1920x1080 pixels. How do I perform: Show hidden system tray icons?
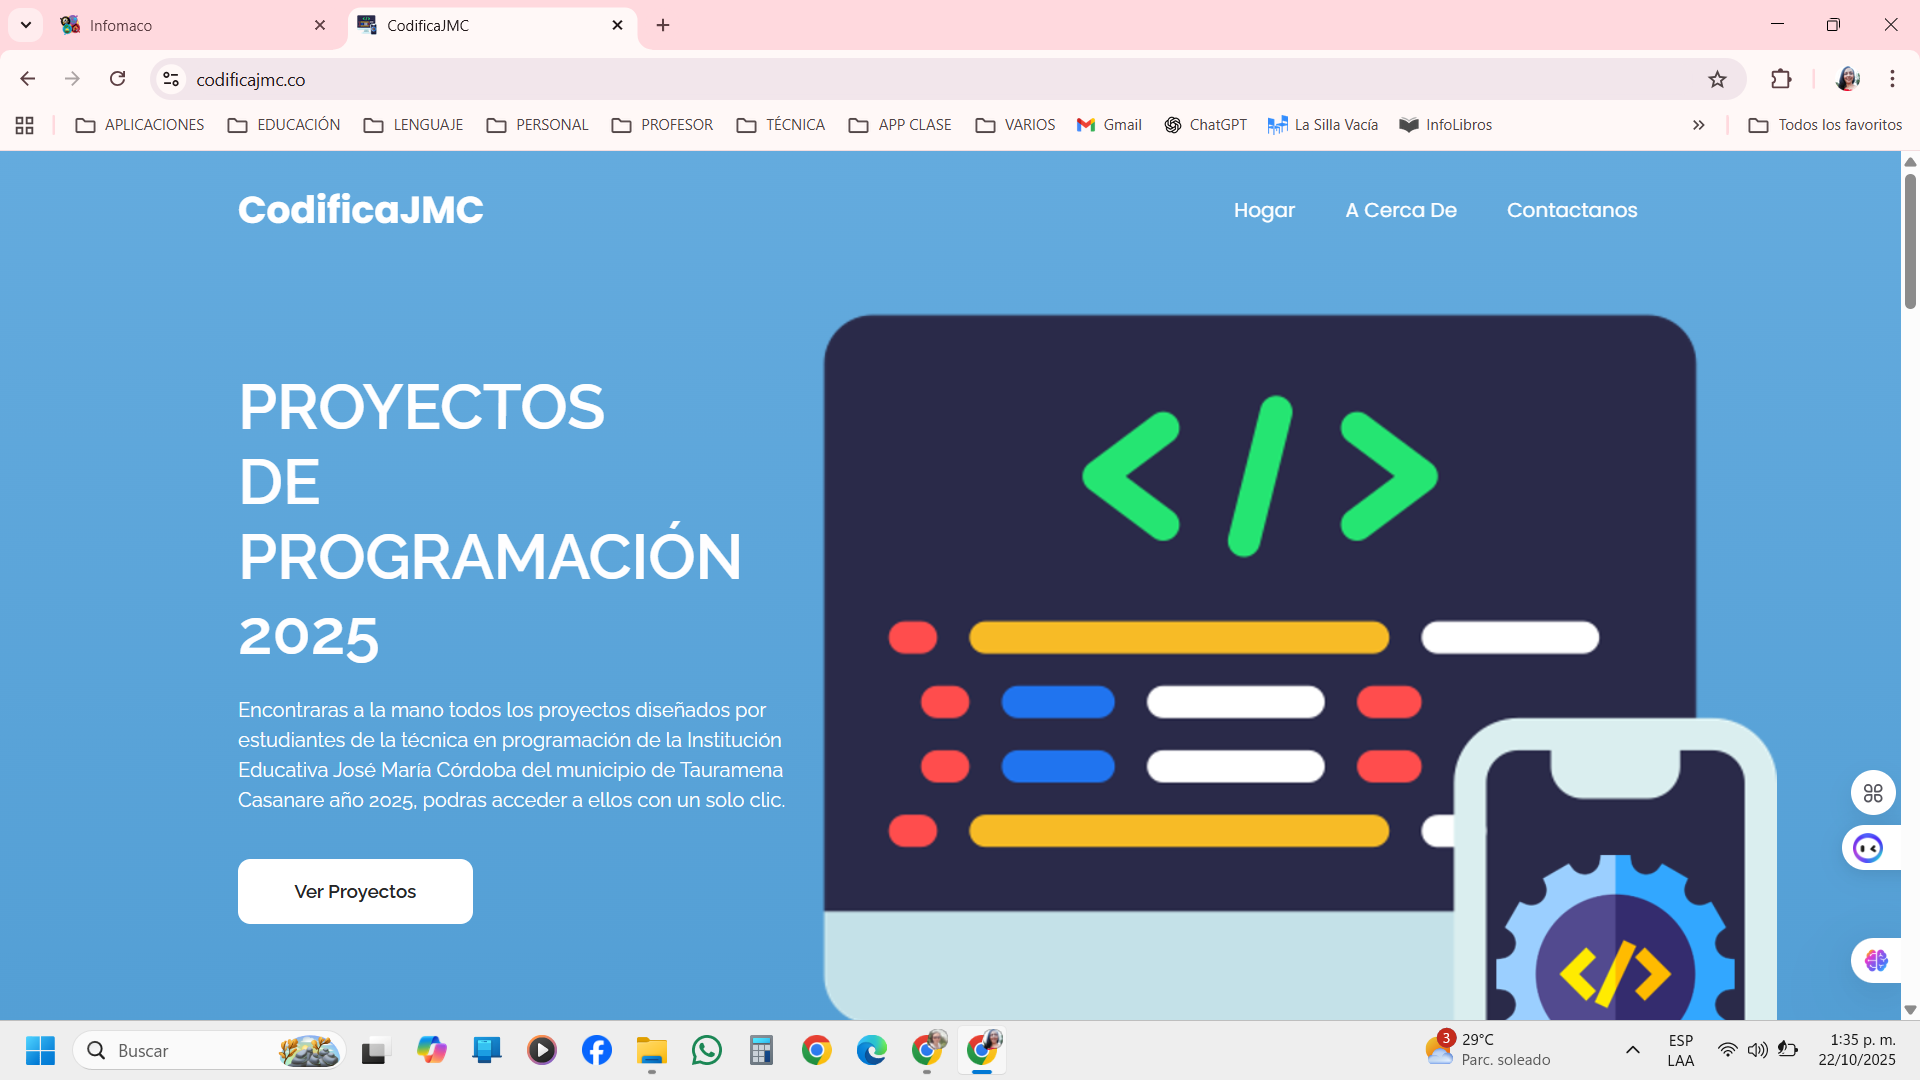1632,1050
